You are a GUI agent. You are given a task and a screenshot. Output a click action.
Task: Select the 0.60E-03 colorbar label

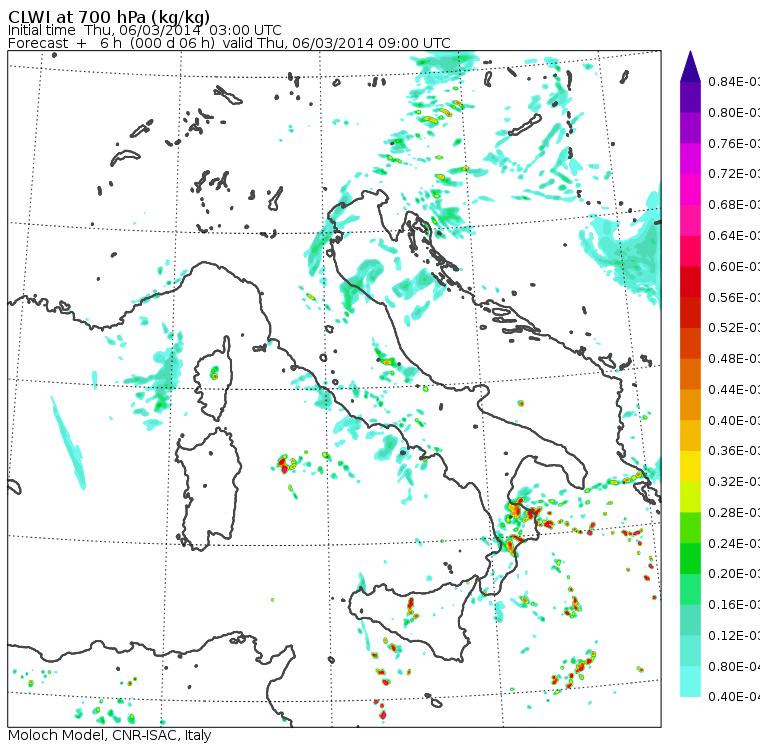[x=734, y=267]
